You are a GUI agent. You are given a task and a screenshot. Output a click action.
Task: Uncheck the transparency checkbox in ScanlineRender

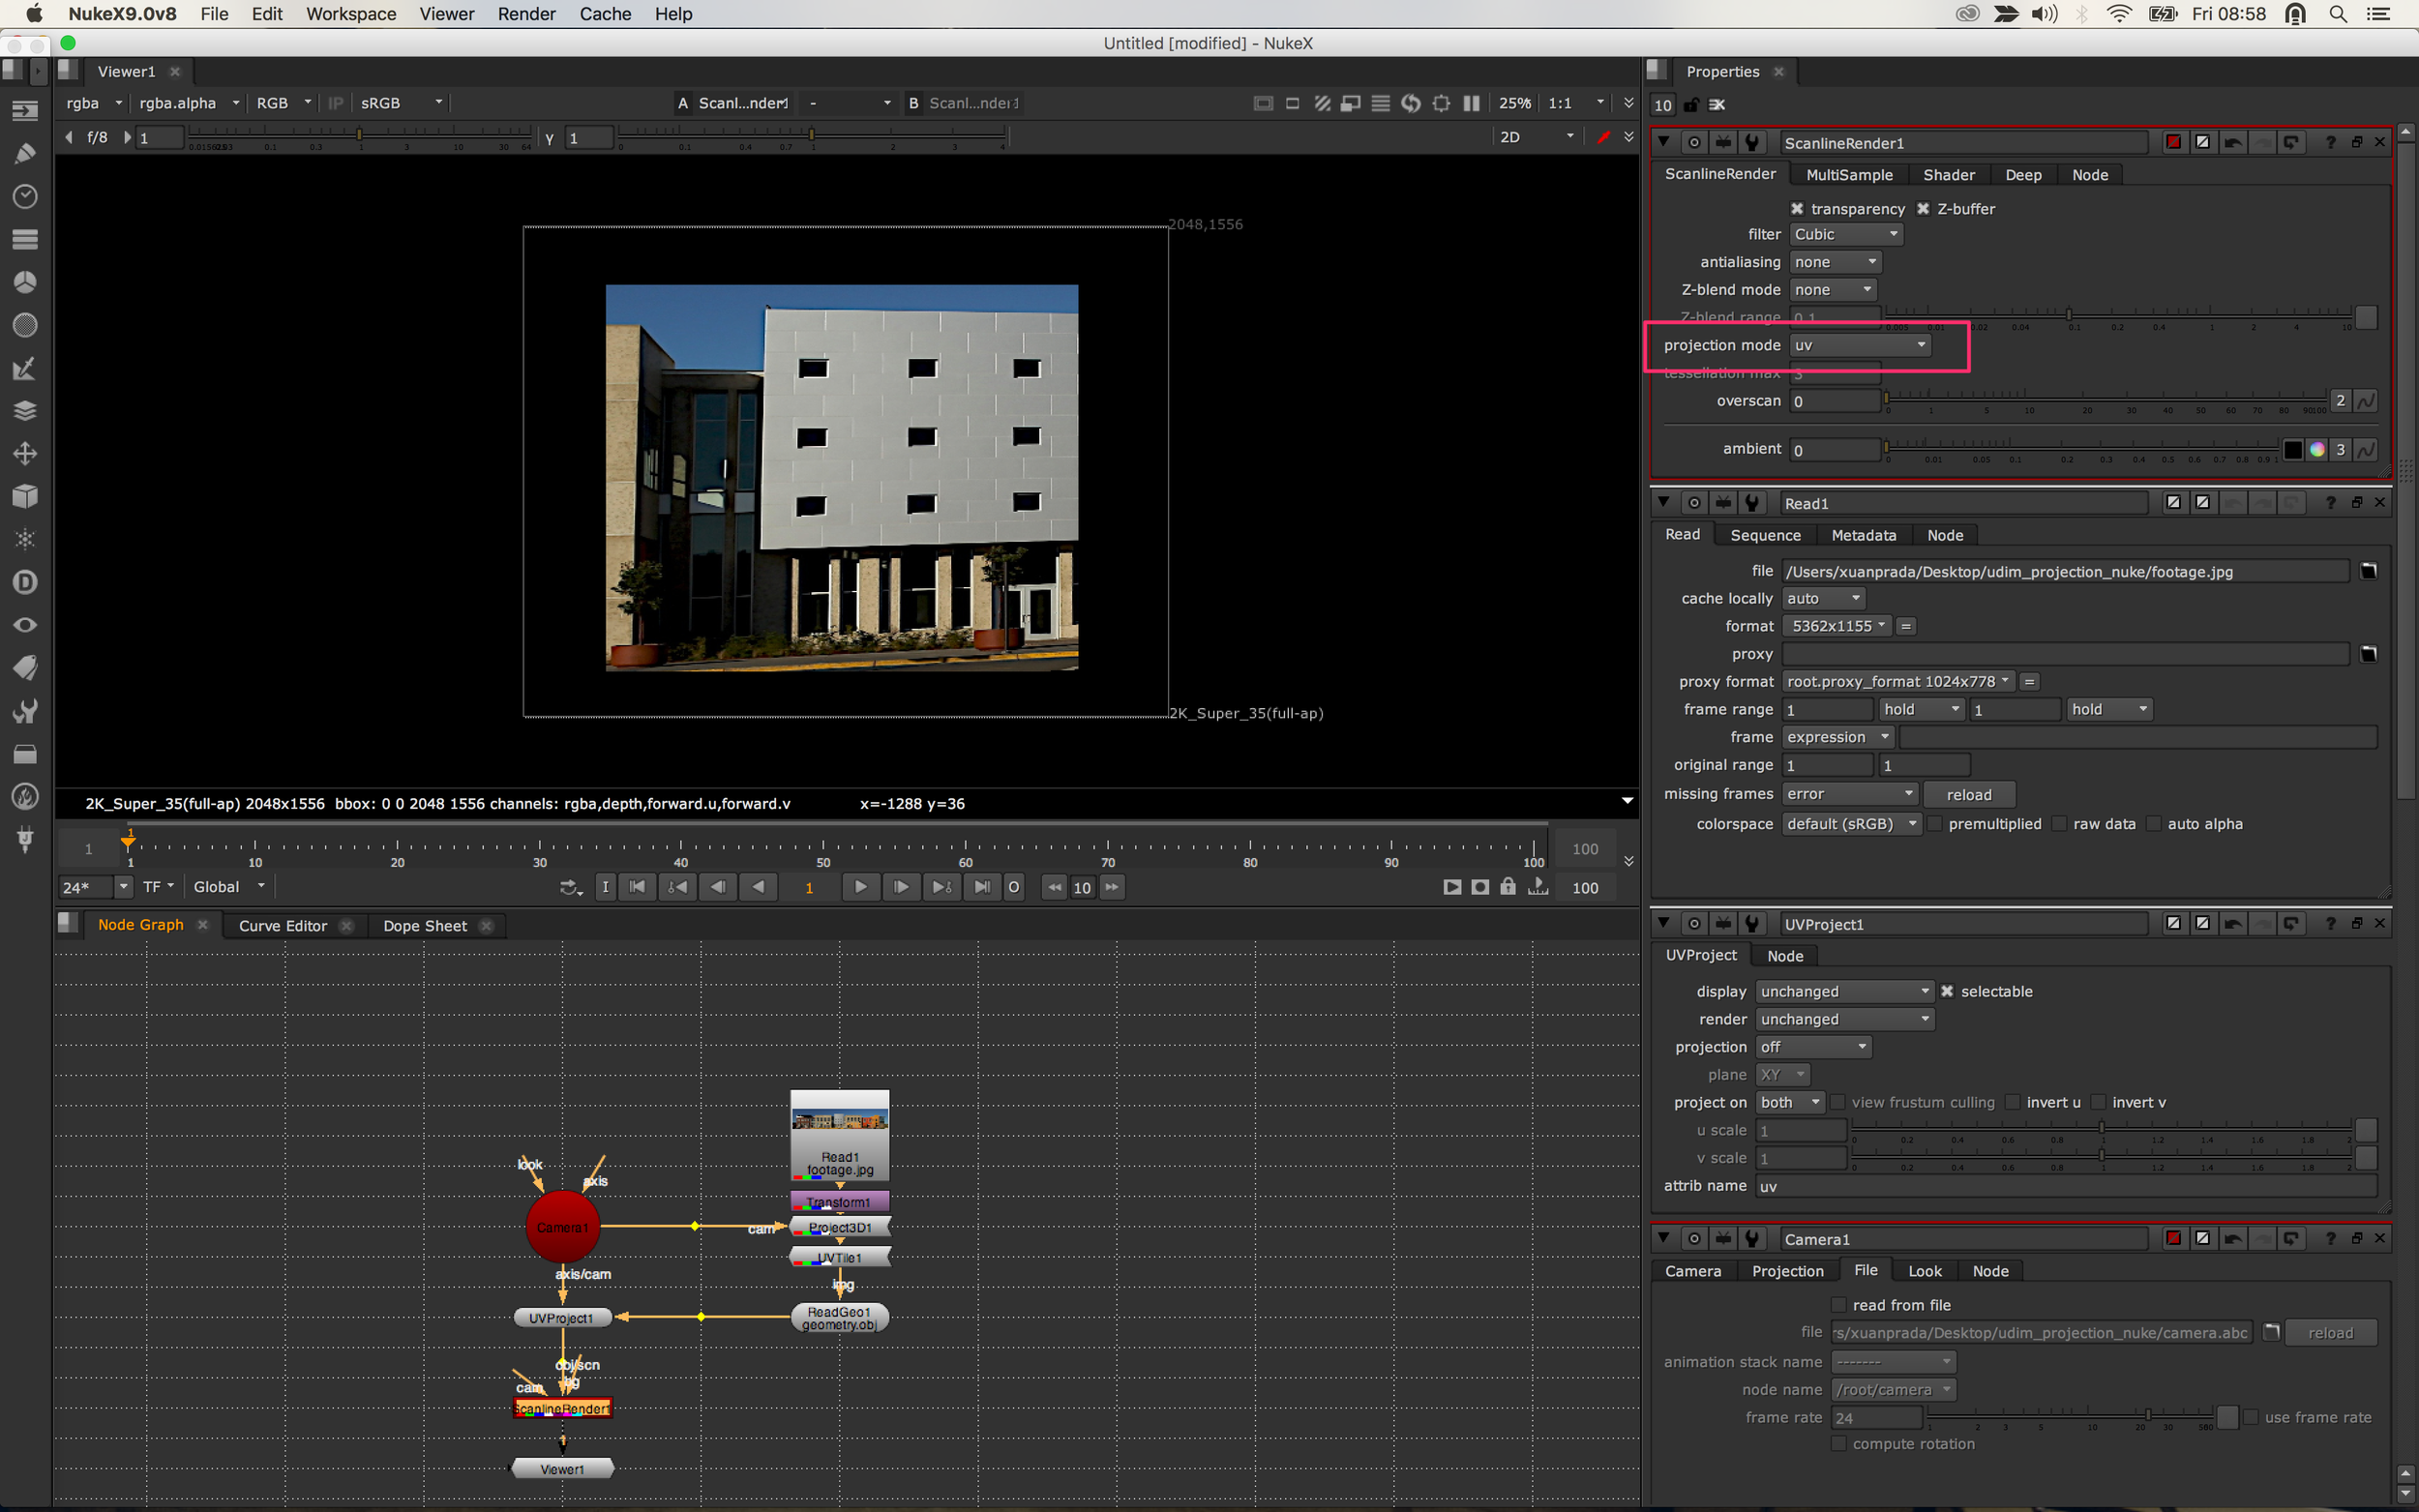point(1797,208)
